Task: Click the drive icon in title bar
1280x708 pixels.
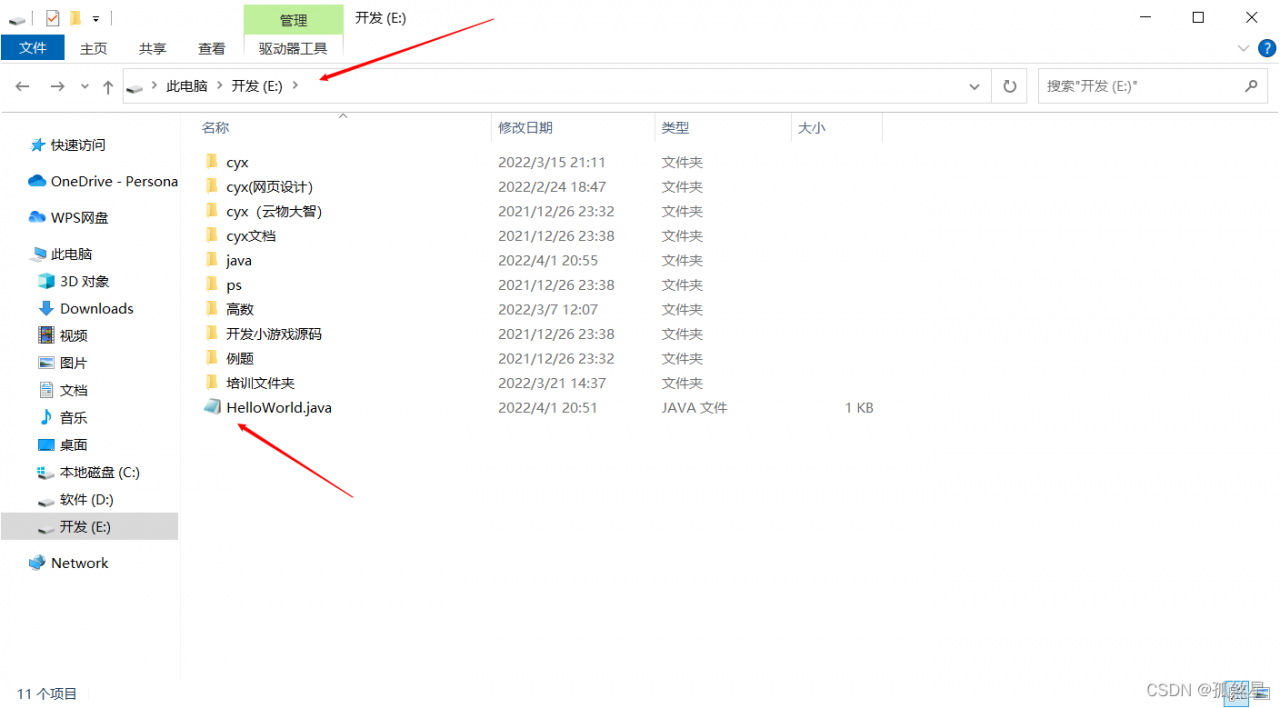Action: point(17,18)
